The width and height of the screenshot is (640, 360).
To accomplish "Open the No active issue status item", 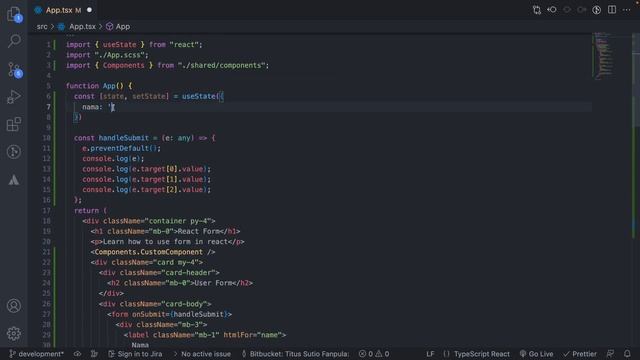I will point(202,354).
